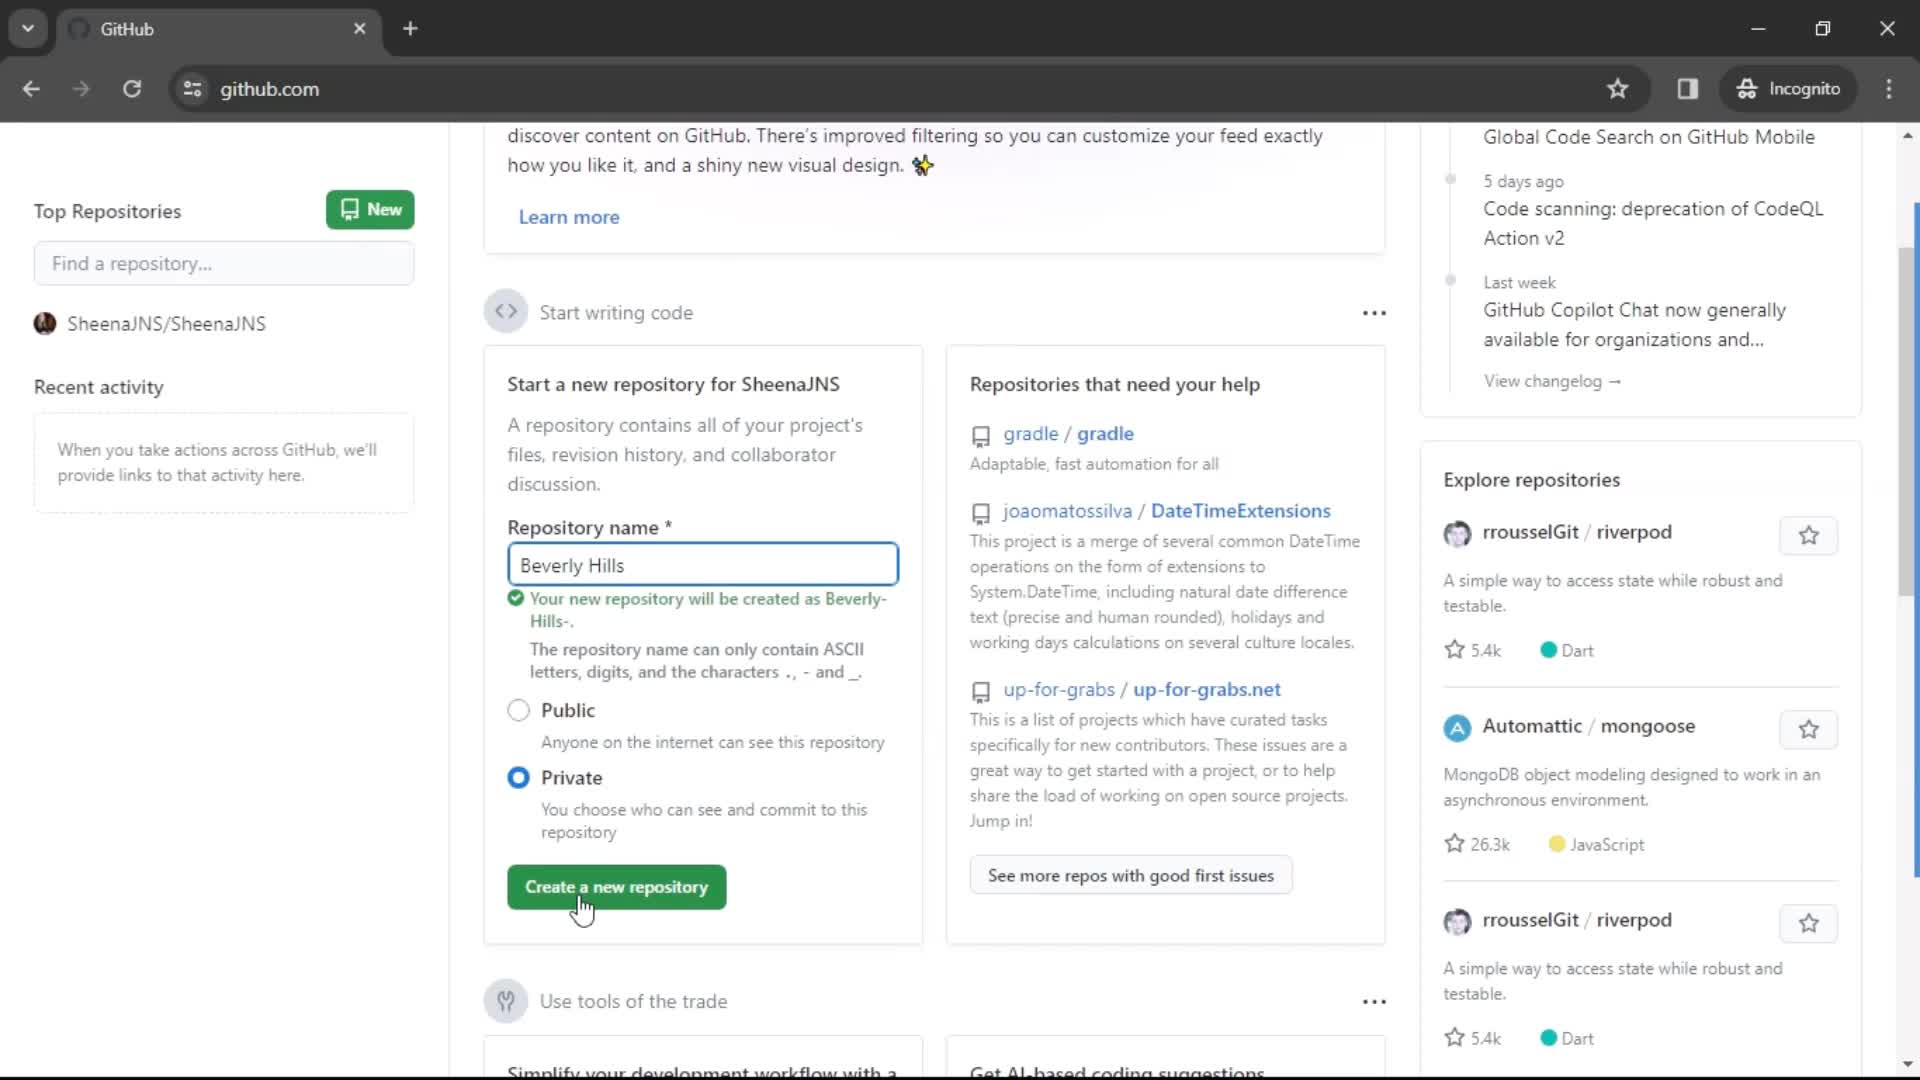Select the Public radio button
Screen dimensions: 1920x1080
click(x=517, y=709)
